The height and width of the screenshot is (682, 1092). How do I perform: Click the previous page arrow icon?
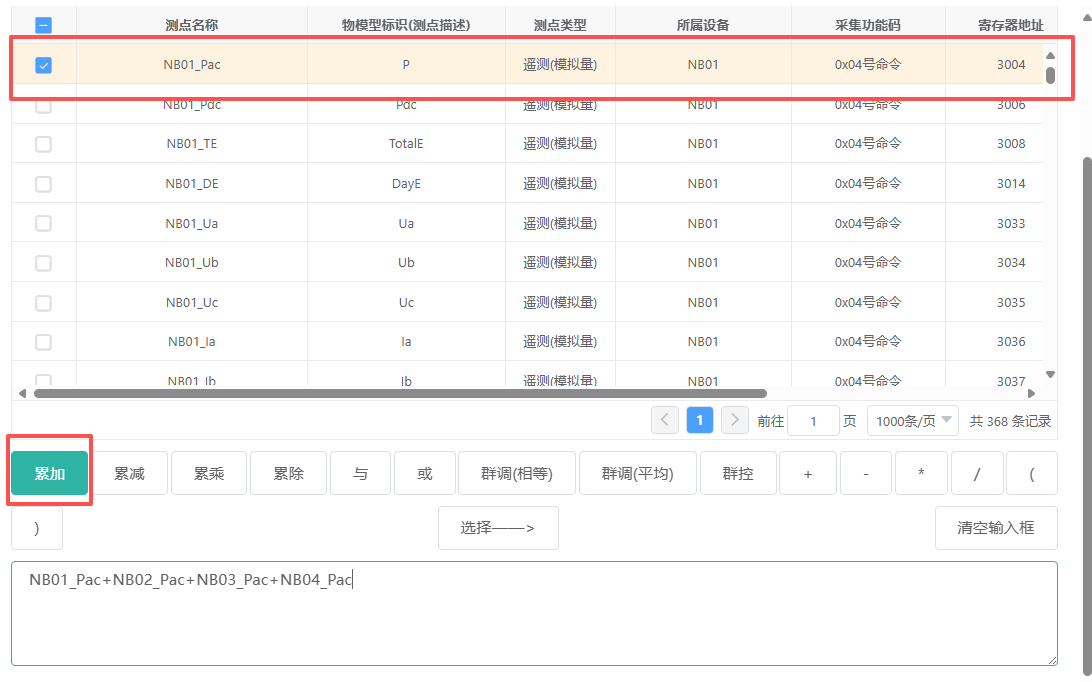[x=665, y=421]
